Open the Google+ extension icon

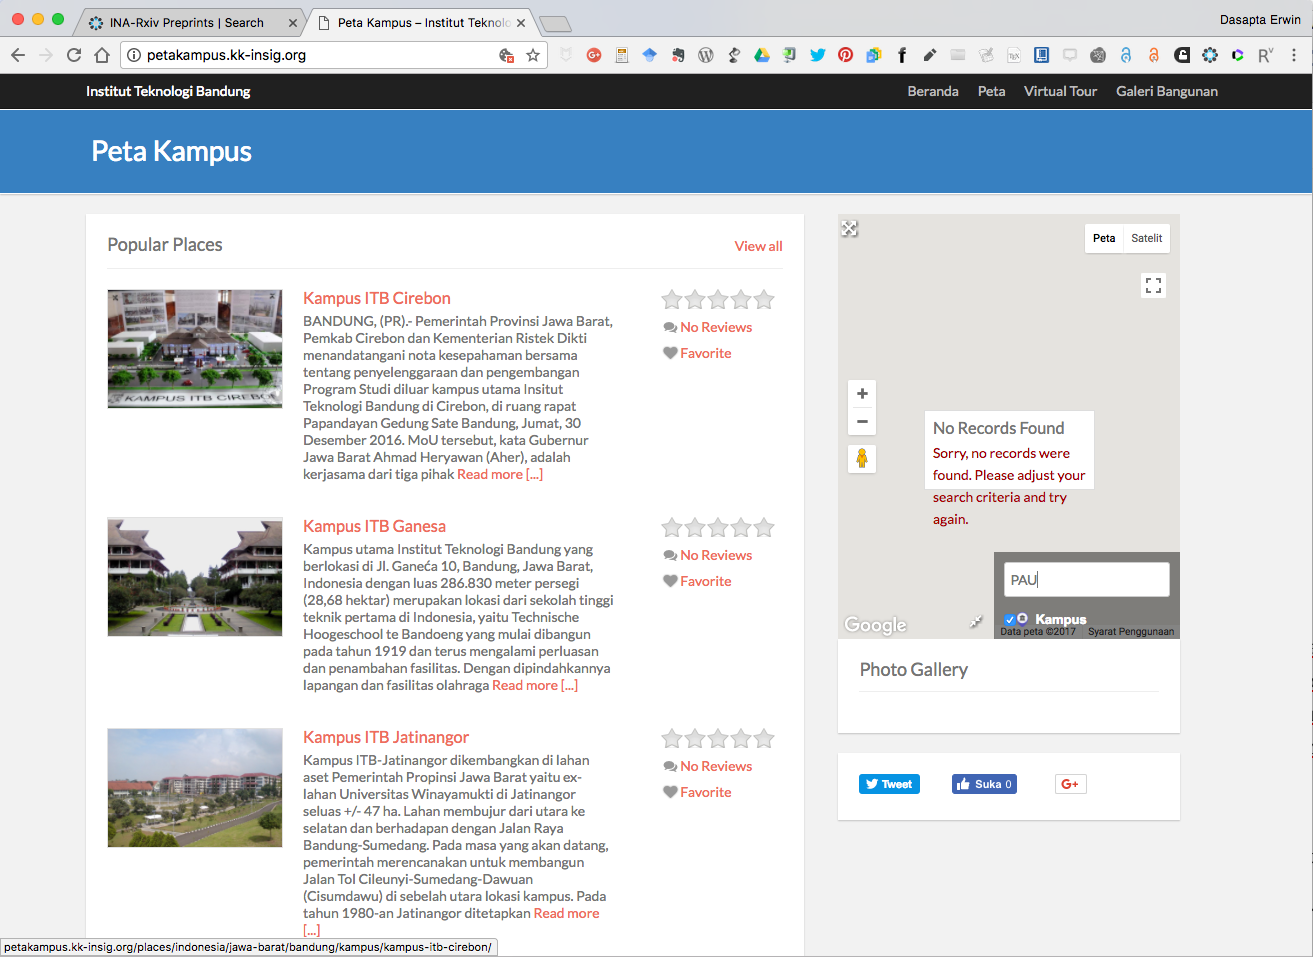(594, 55)
